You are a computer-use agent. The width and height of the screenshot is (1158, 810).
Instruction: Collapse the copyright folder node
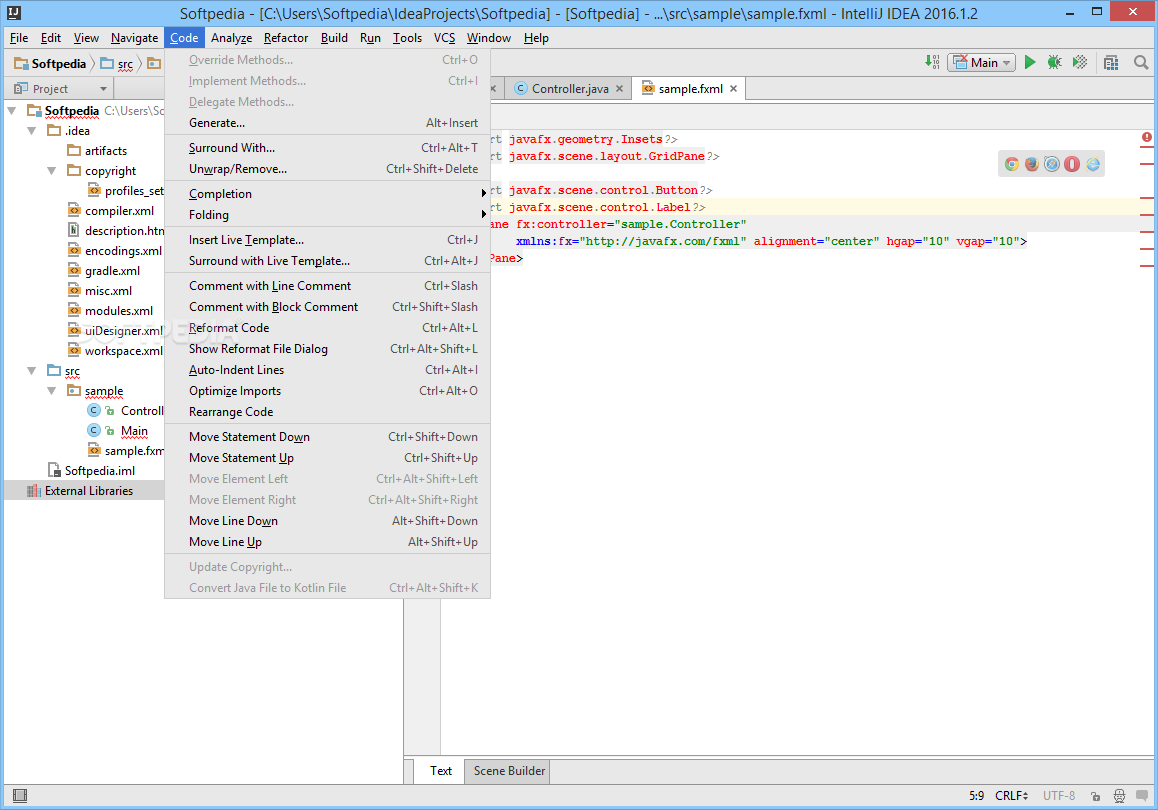(x=52, y=171)
